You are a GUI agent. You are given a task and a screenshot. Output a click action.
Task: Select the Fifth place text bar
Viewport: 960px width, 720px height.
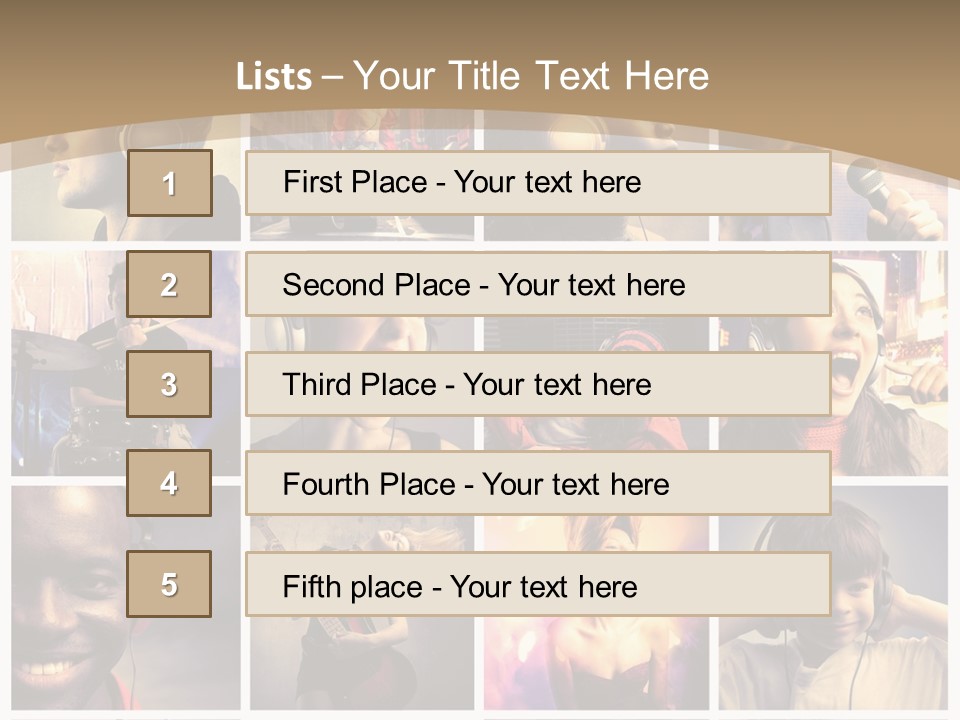click(x=538, y=585)
